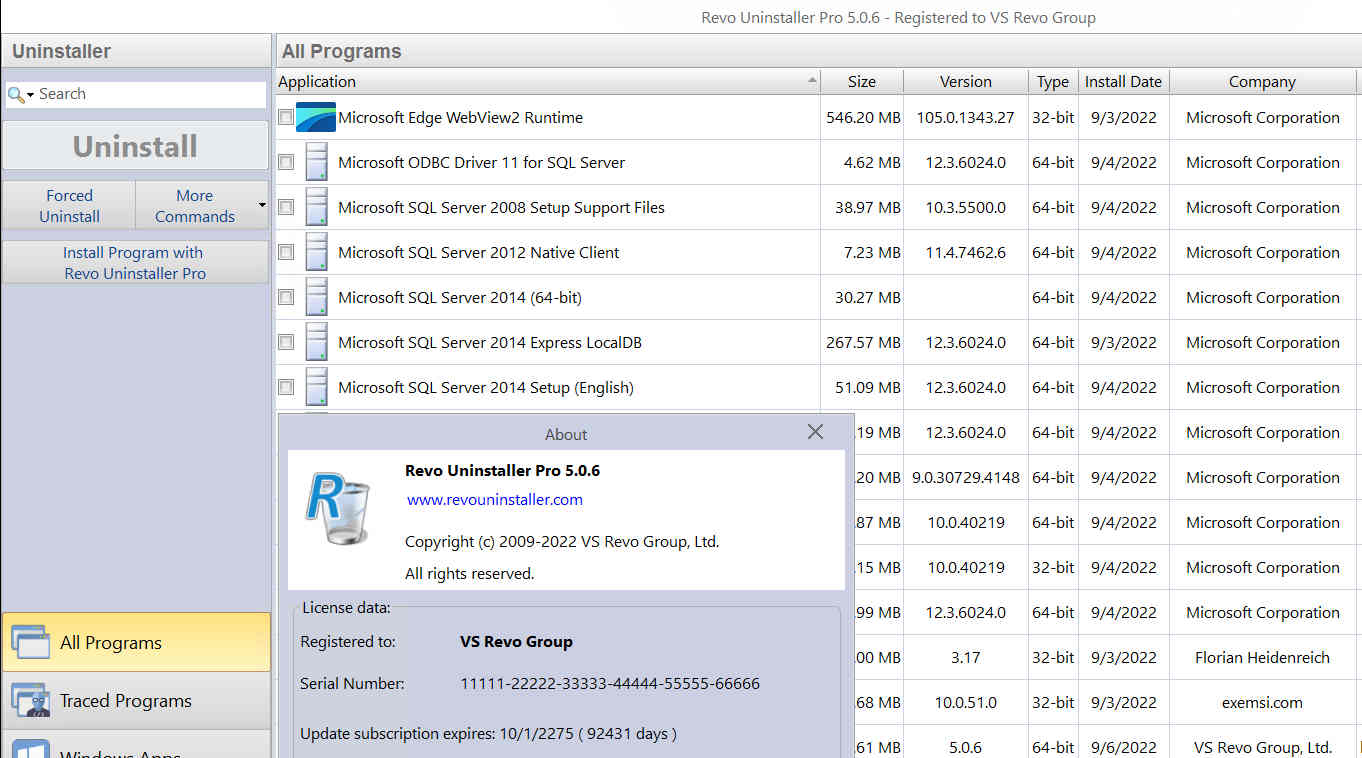Tick checkbox for SQL Server 2012 Native Client
Screen dimensions: 1362x758
coord(286,252)
